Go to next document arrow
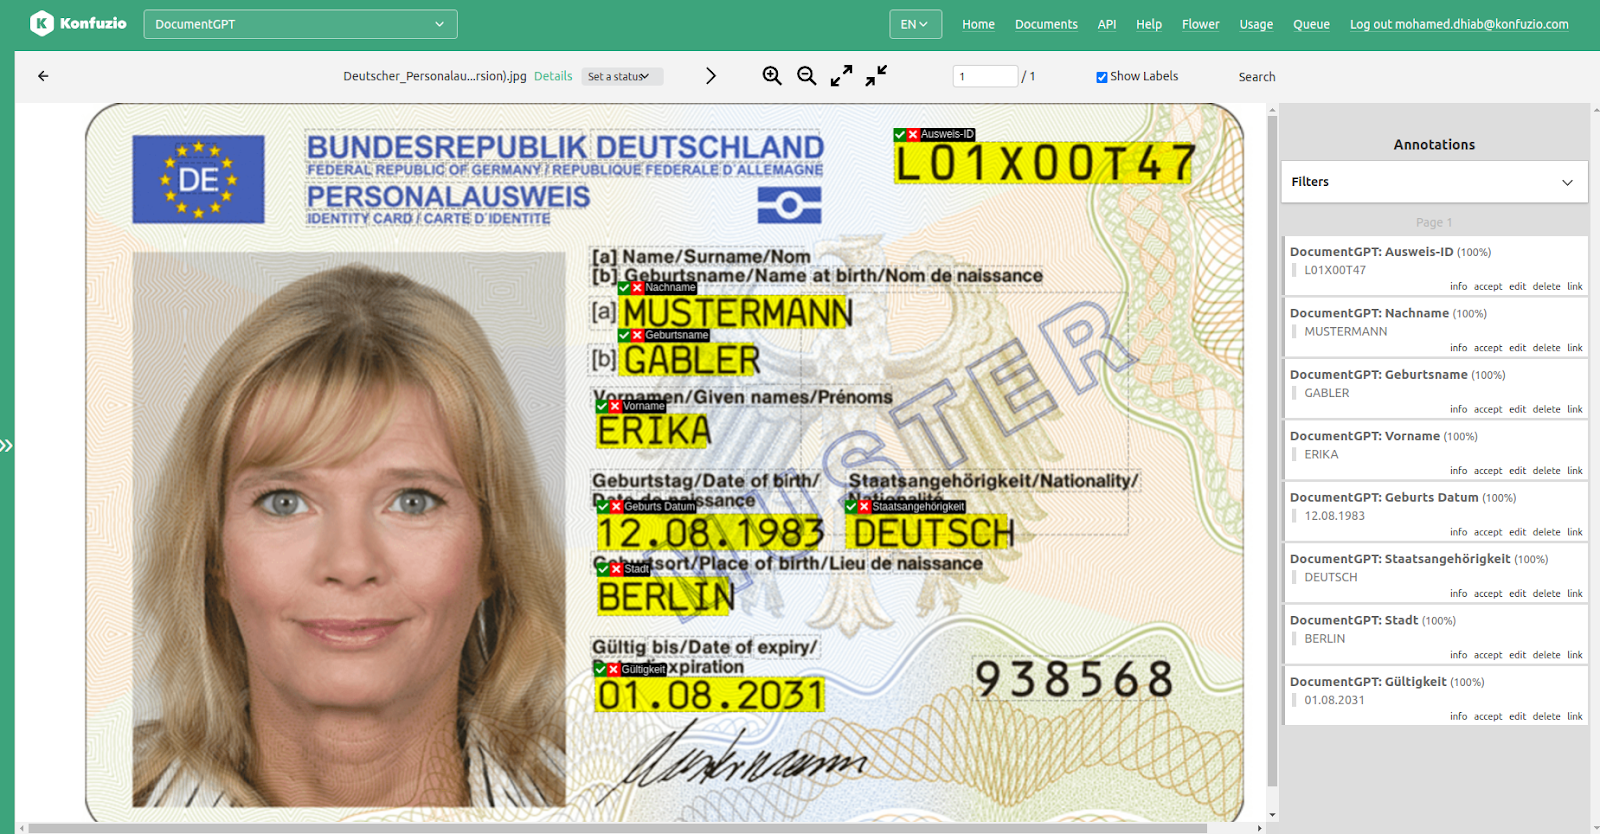1600x834 pixels. pos(711,76)
